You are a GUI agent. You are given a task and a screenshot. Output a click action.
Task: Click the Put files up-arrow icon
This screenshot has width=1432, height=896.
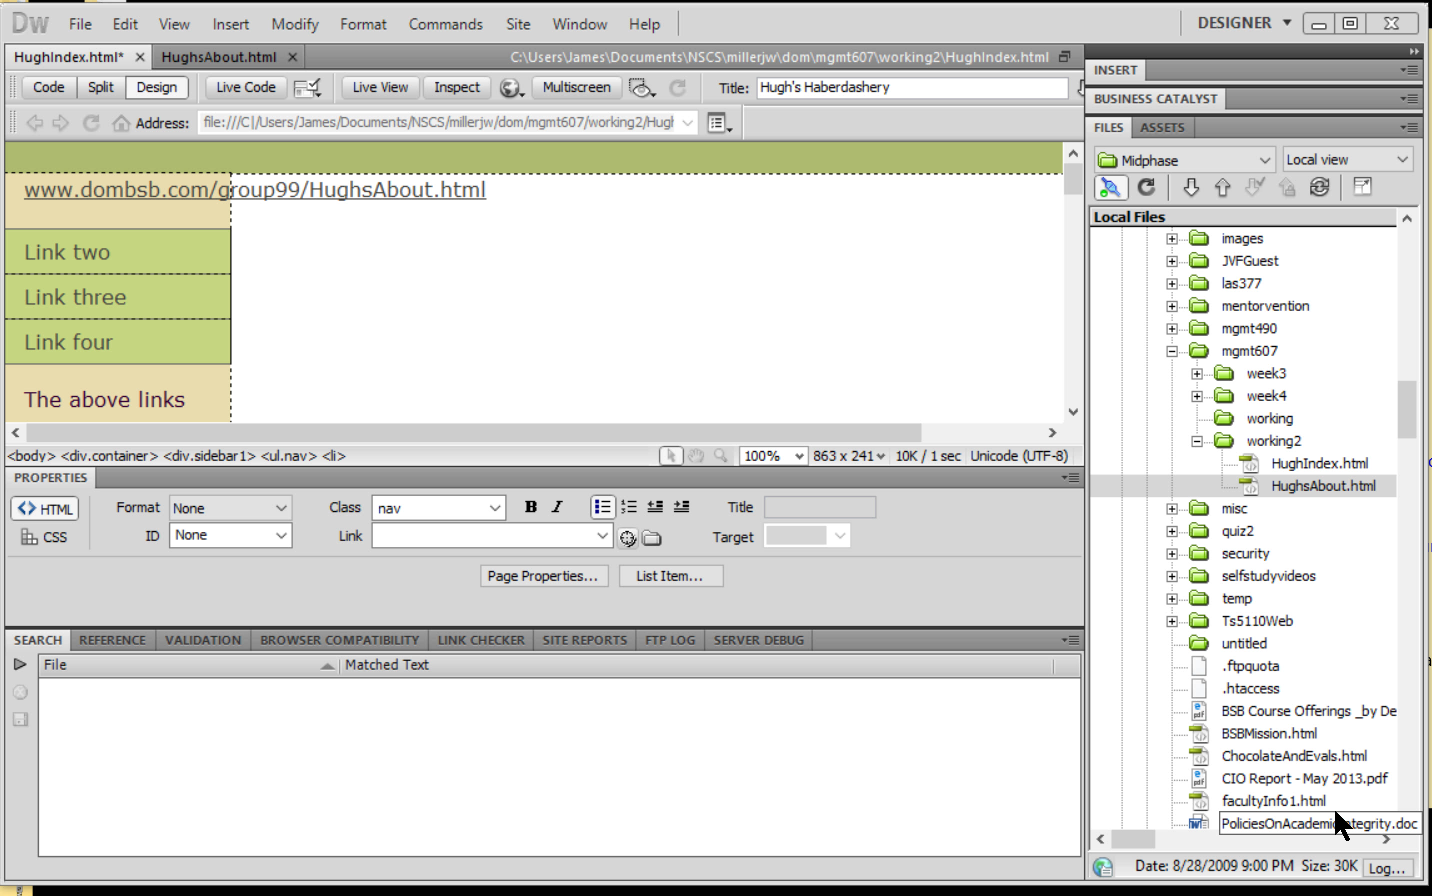(1222, 187)
